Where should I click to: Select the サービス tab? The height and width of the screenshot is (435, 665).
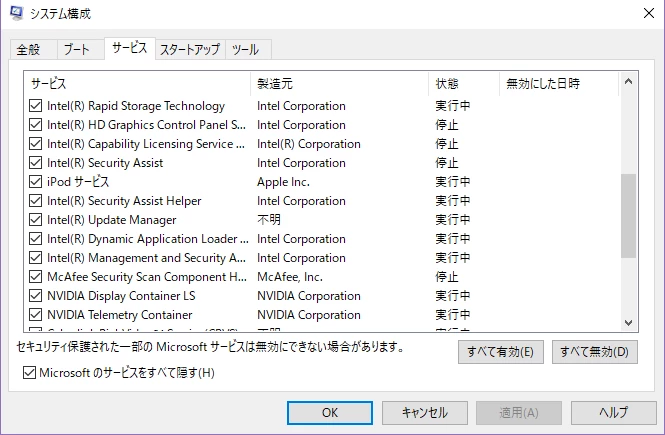pos(130,48)
